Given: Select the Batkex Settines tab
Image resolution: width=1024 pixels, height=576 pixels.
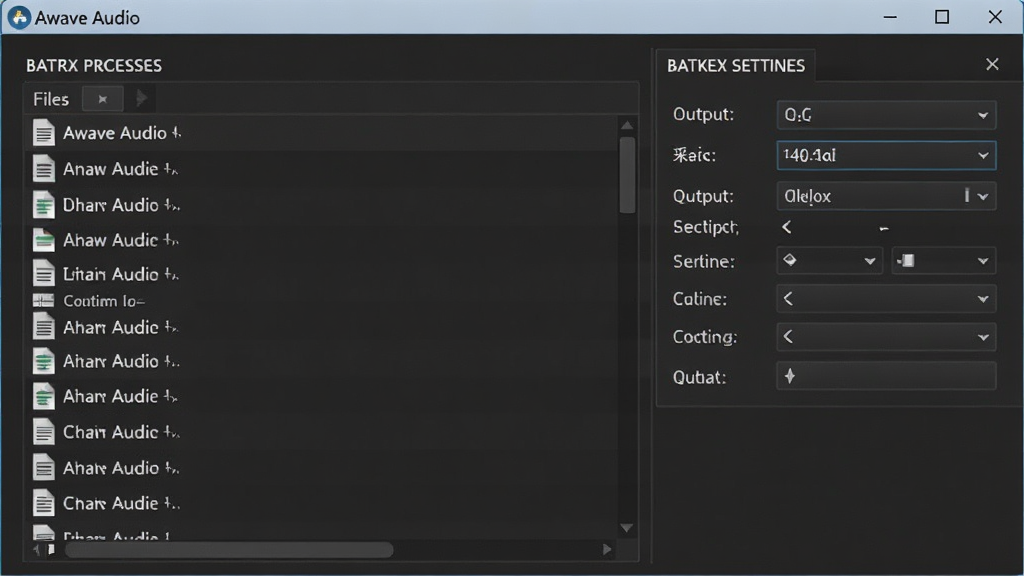Looking at the screenshot, I should click(736, 65).
